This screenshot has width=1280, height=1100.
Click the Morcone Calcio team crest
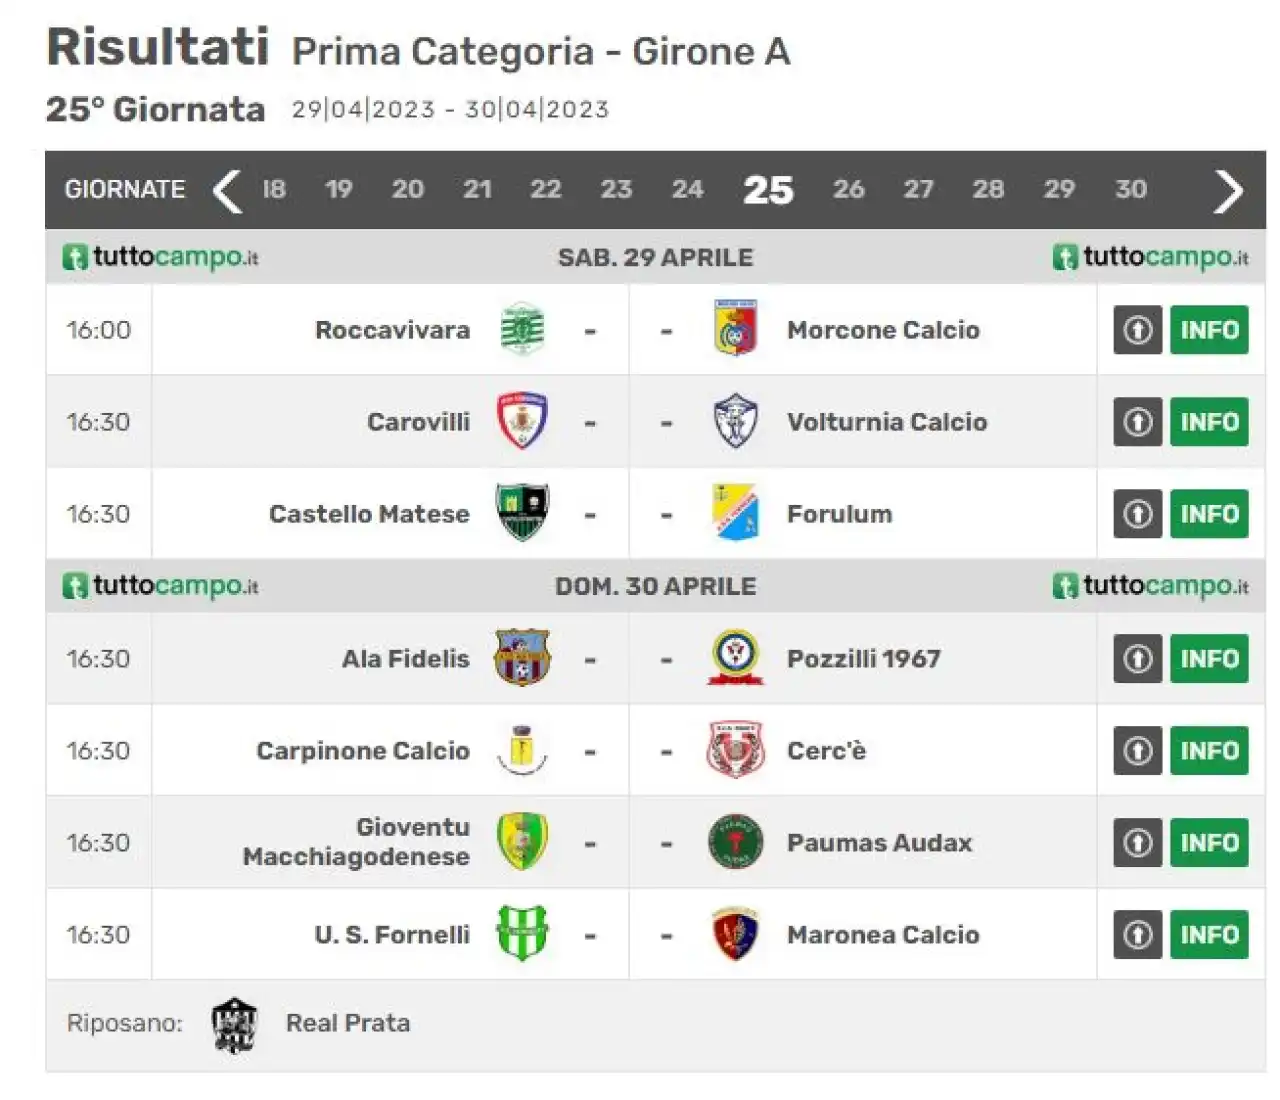pos(735,330)
